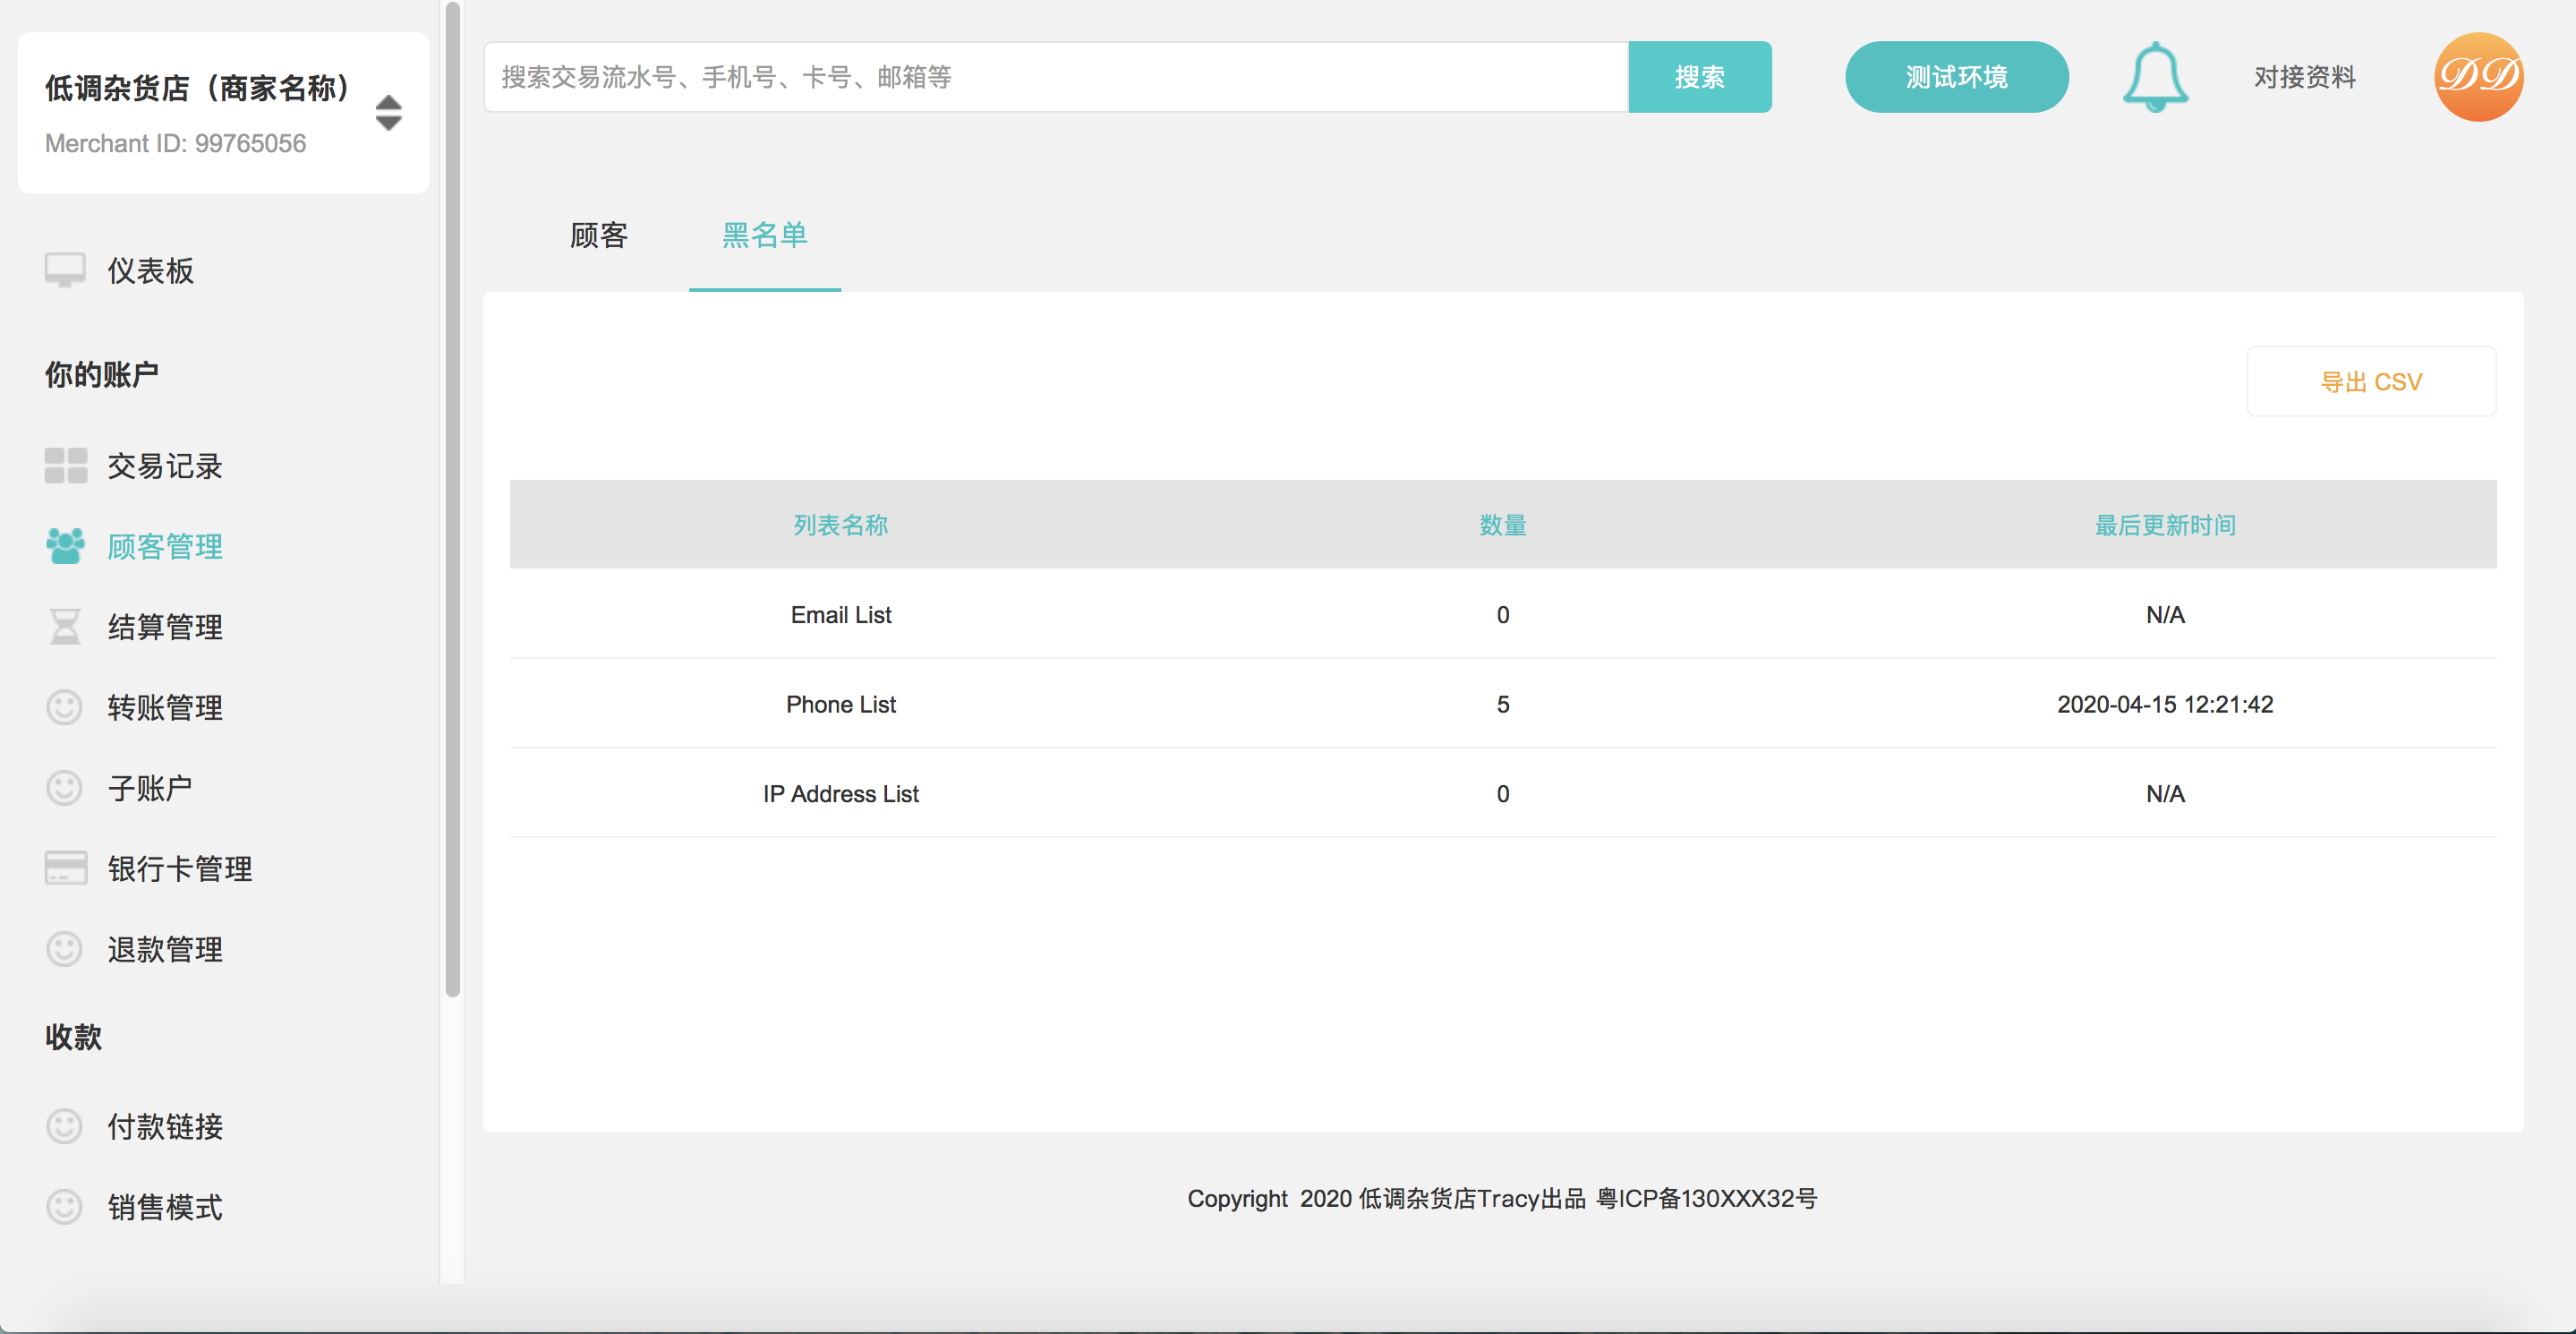Open 转账管理 menu item

[x=165, y=708]
